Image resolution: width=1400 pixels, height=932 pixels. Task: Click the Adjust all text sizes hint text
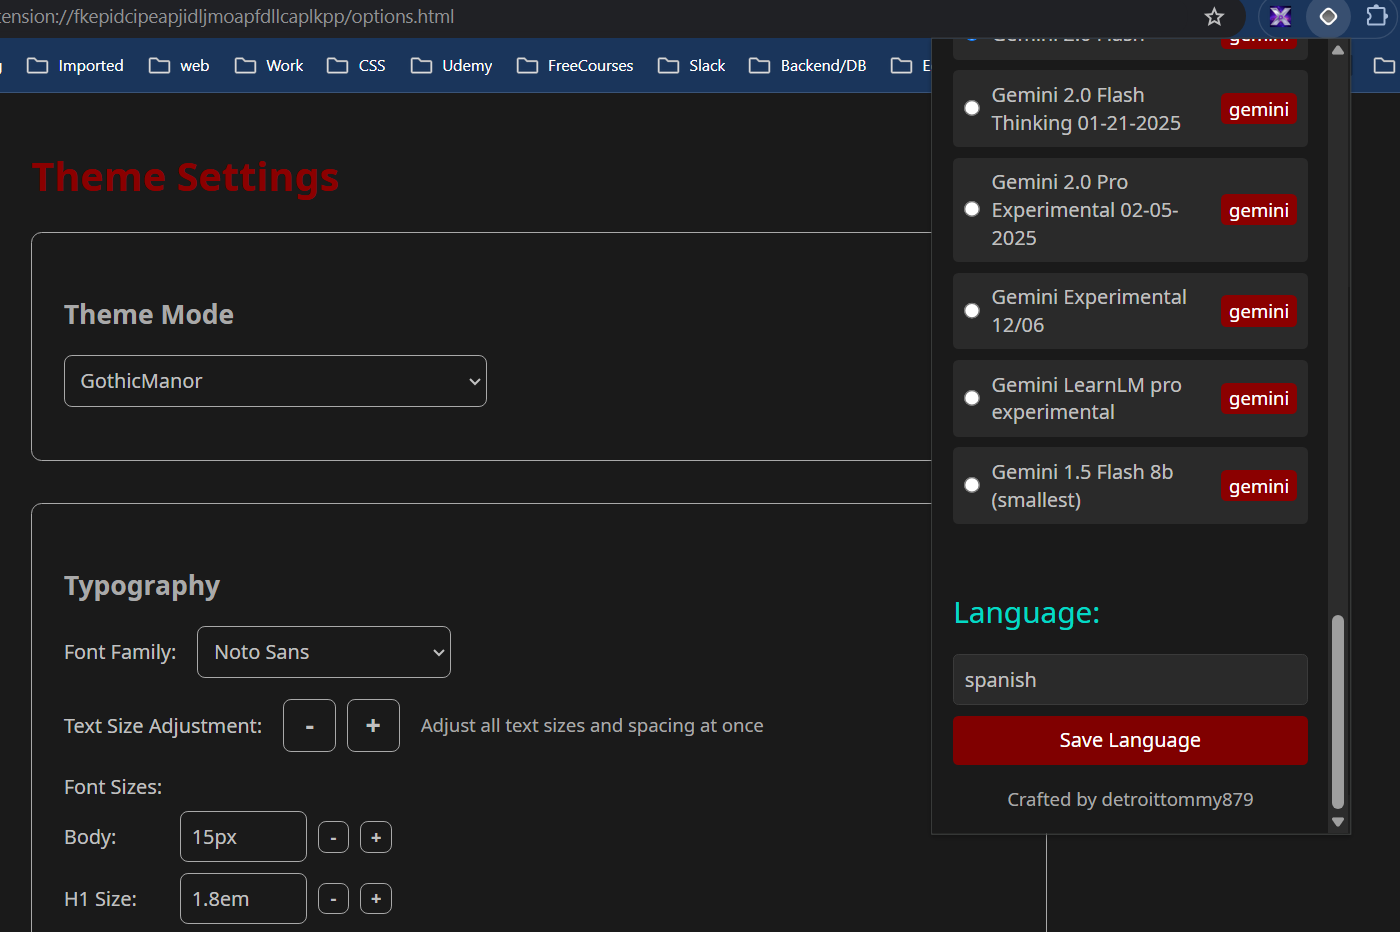[x=592, y=726]
